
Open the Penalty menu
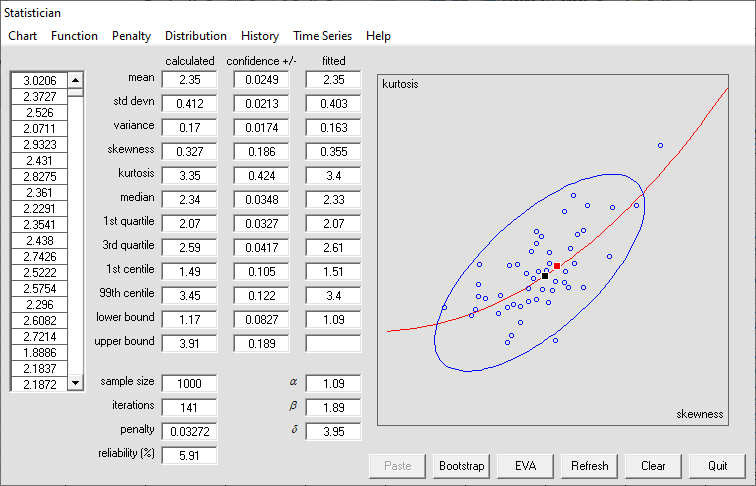point(131,36)
